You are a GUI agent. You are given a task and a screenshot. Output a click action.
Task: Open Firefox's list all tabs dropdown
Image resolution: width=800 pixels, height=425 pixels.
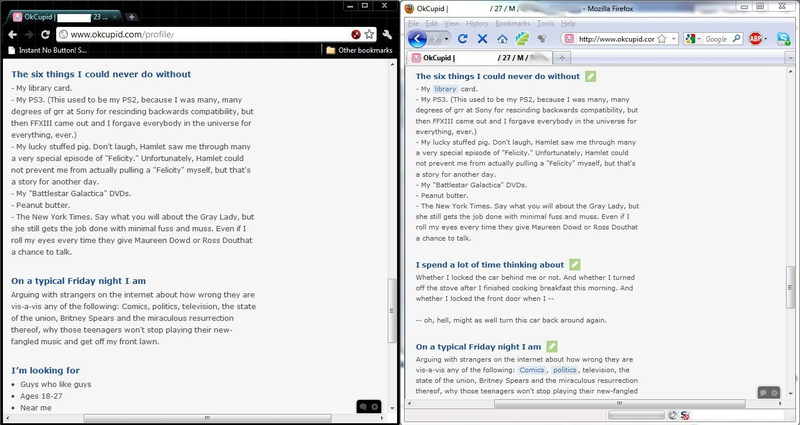[x=790, y=58]
